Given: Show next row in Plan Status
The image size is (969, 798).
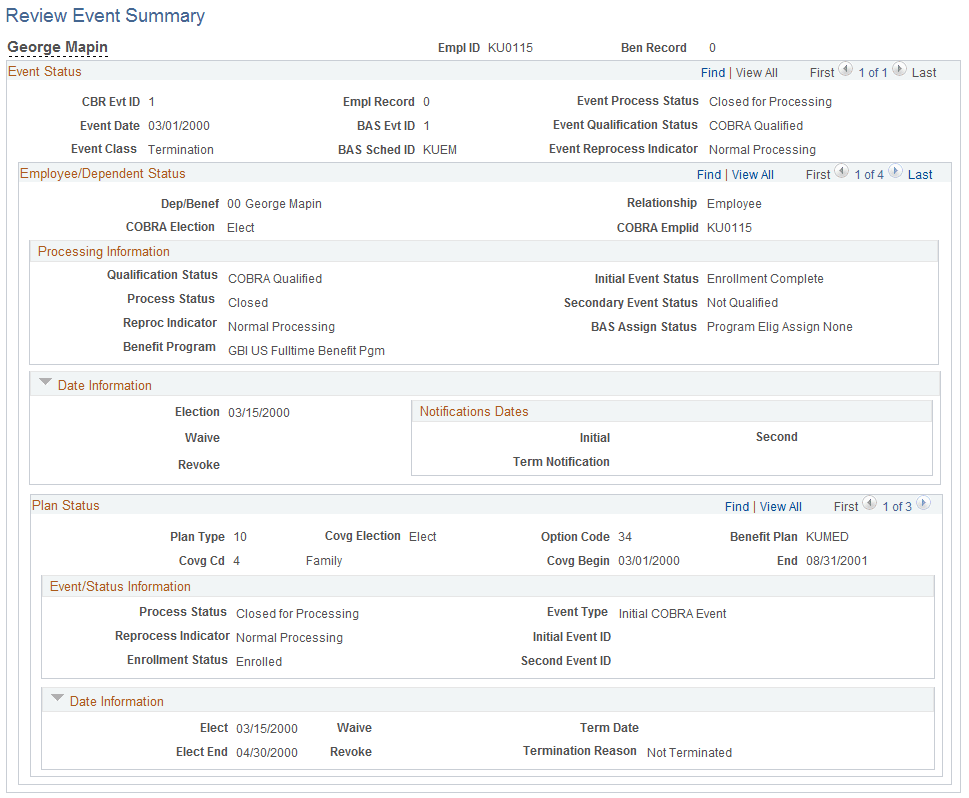Looking at the screenshot, I should (923, 504).
